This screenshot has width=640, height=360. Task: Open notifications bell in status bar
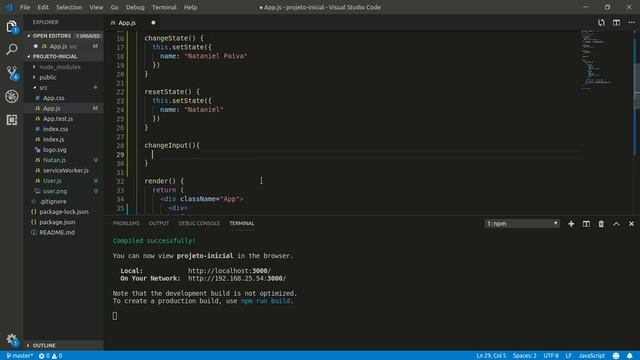click(x=630, y=356)
